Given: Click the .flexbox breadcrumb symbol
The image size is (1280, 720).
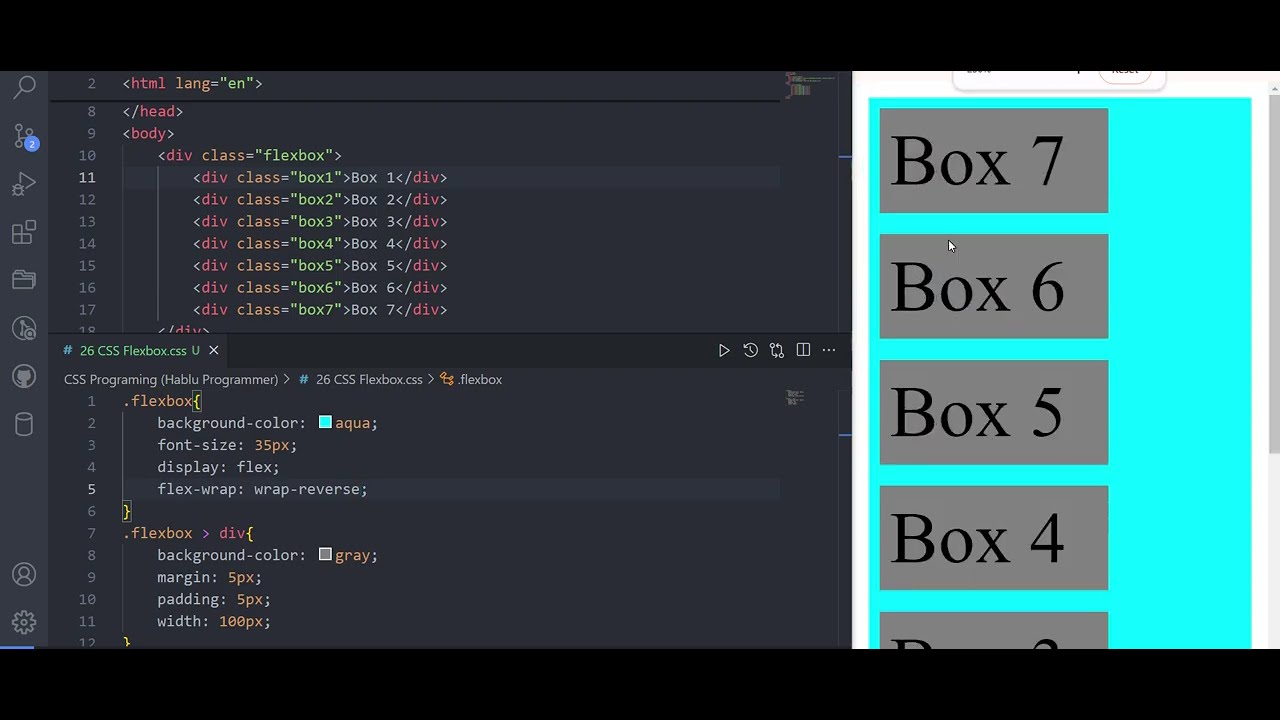Looking at the screenshot, I should tap(472, 379).
